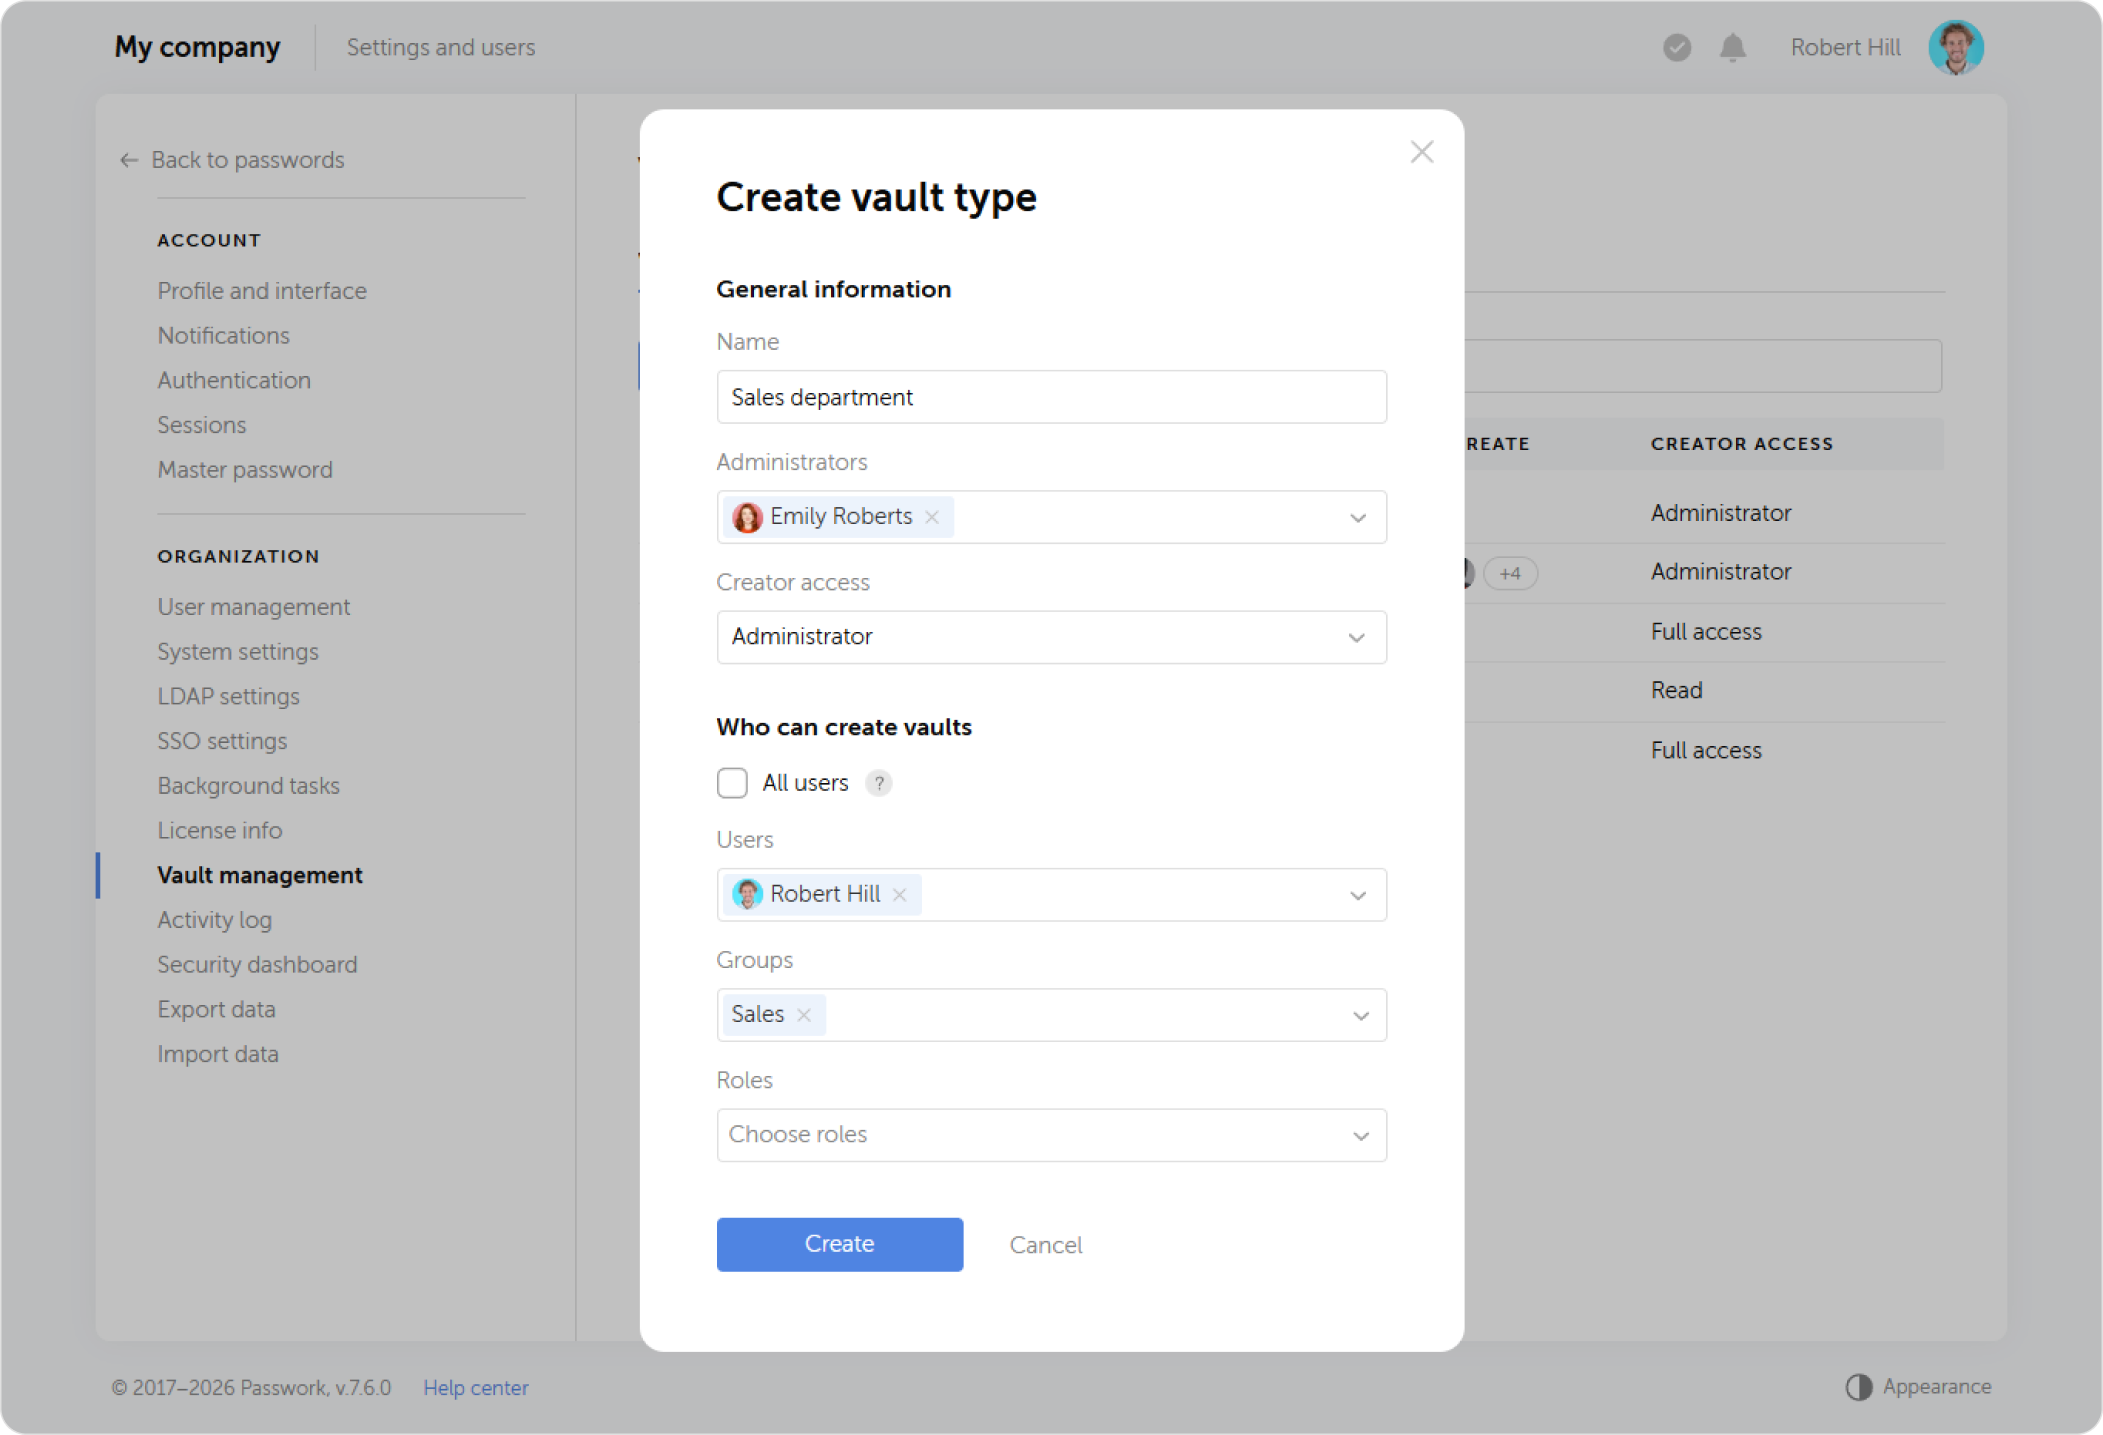The image size is (2103, 1435).
Task: Click the checkmark status icon in header
Action: point(1677,47)
